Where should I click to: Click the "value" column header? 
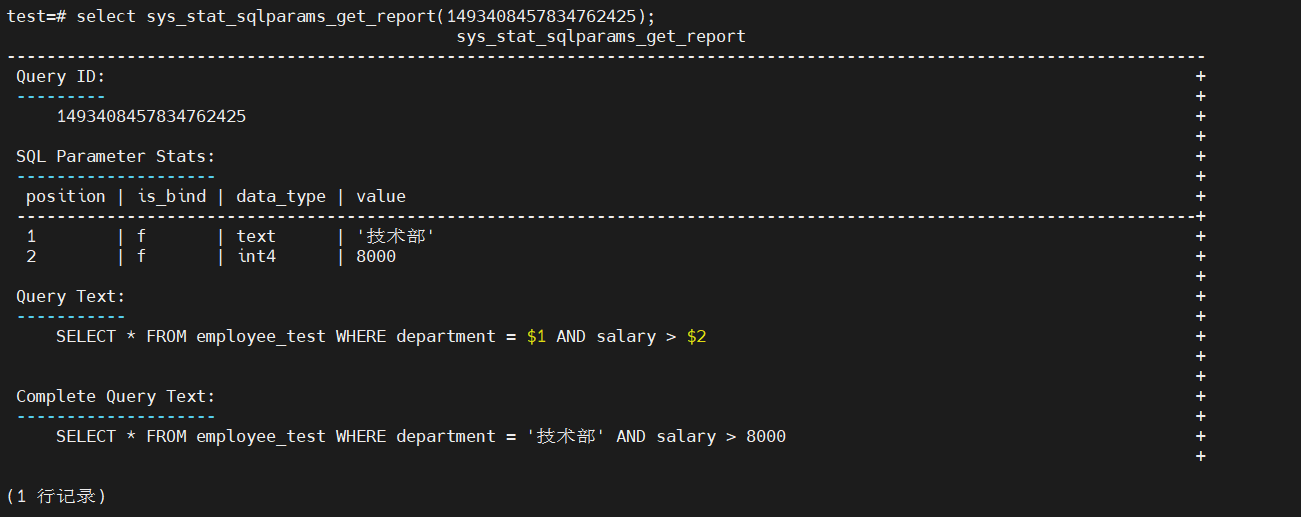[381, 196]
